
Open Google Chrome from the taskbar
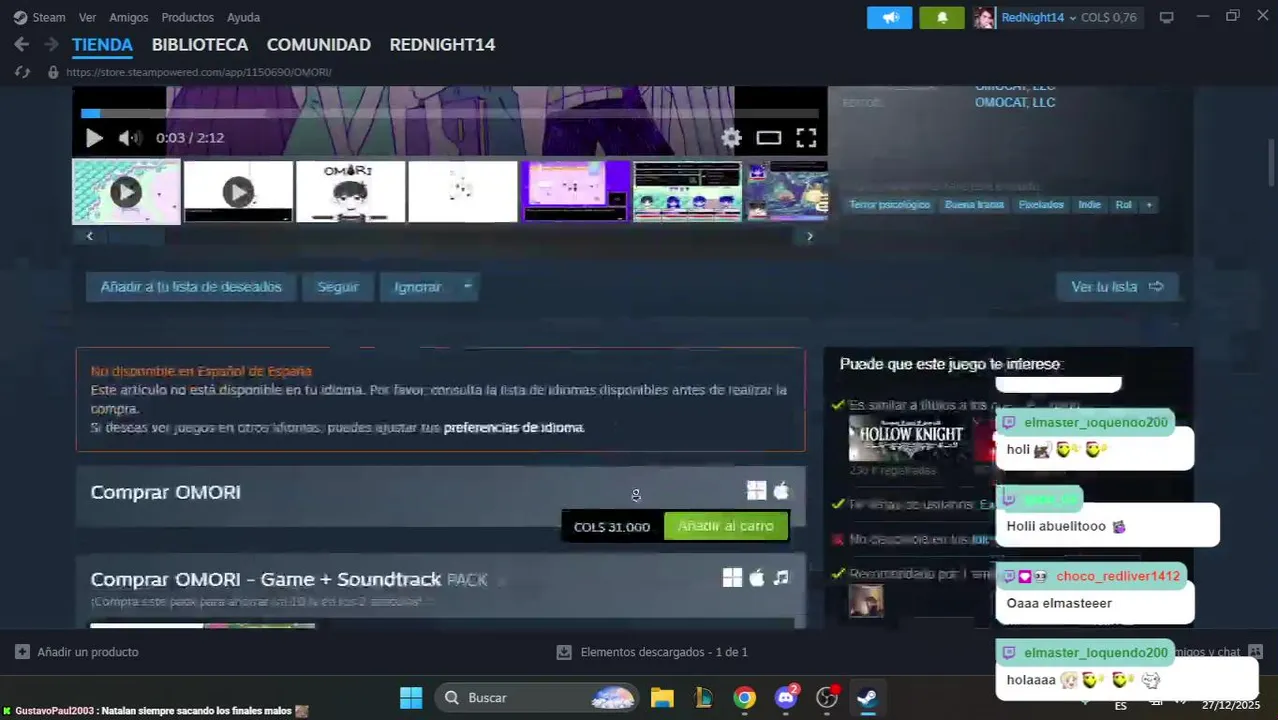pos(744,698)
